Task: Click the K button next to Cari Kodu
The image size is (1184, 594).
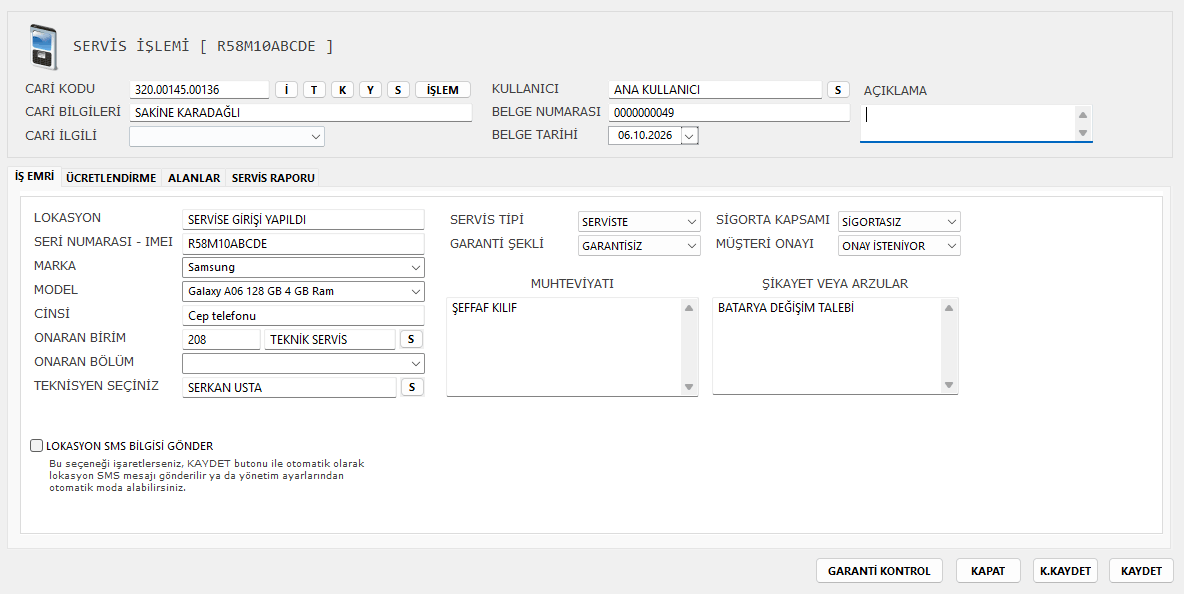Action: (x=342, y=90)
